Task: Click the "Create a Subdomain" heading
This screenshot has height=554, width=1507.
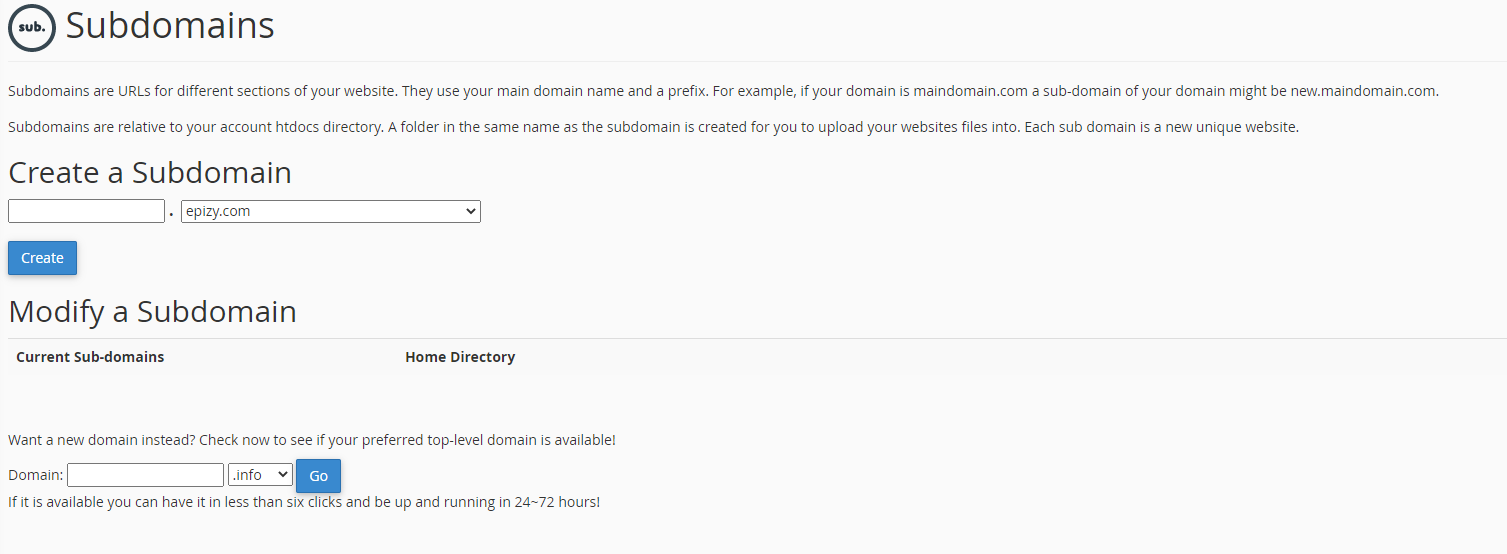Action: (150, 173)
